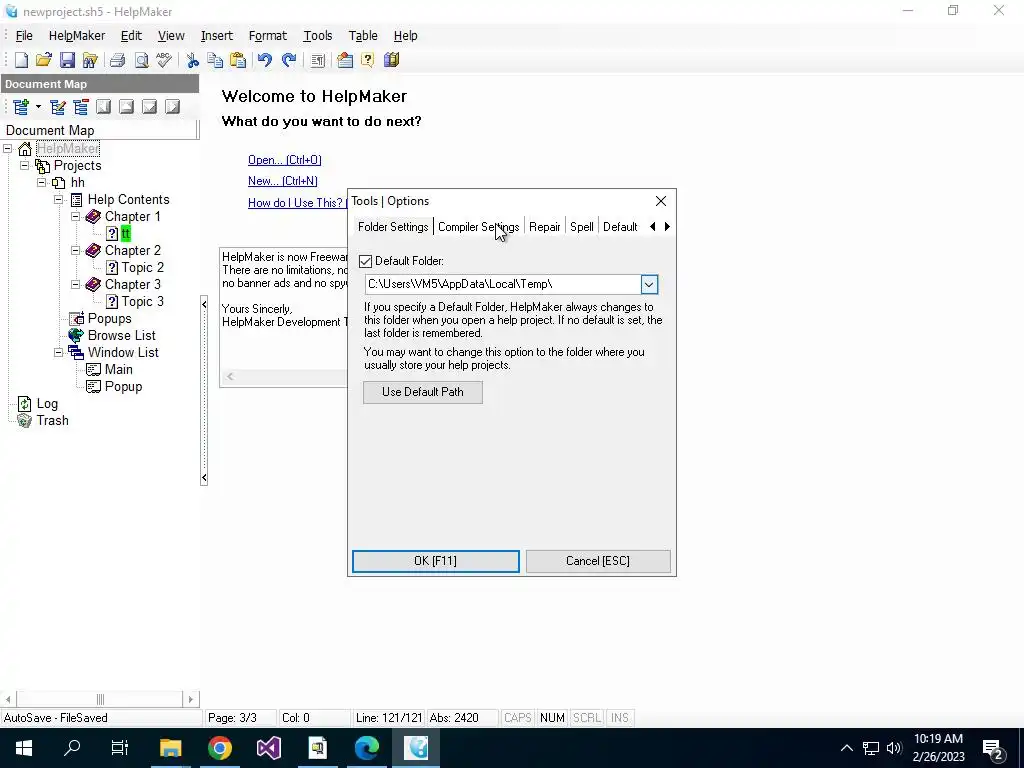Screen dimensions: 1024x768
Task: Open the add node dropdown arrow
Action: tap(38, 106)
